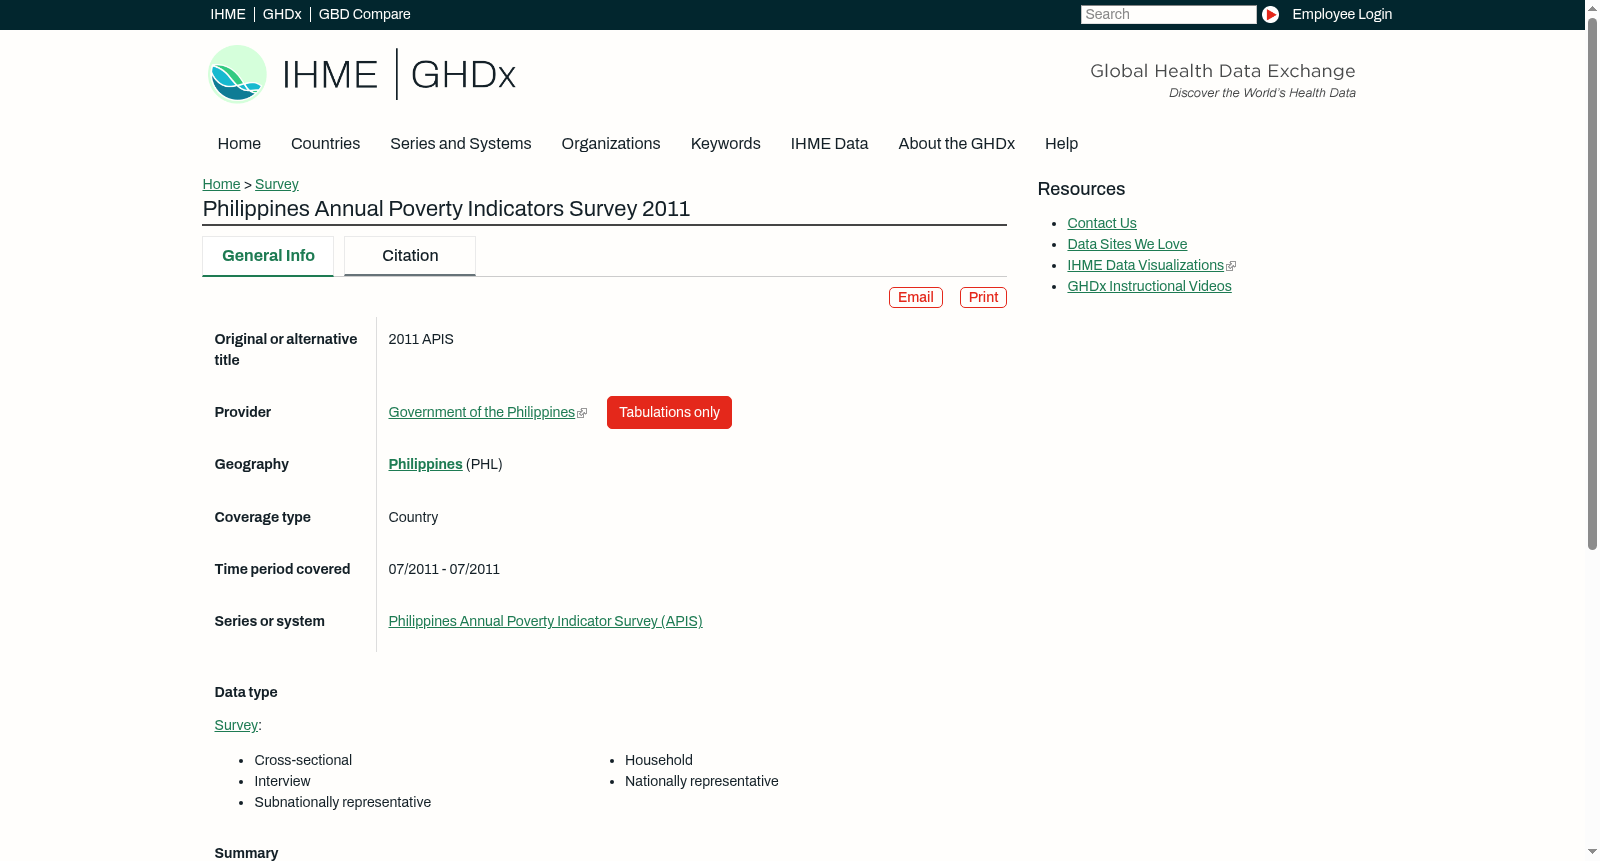Click the '07/2011 - 07/2011' time period value

click(x=444, y=570)
